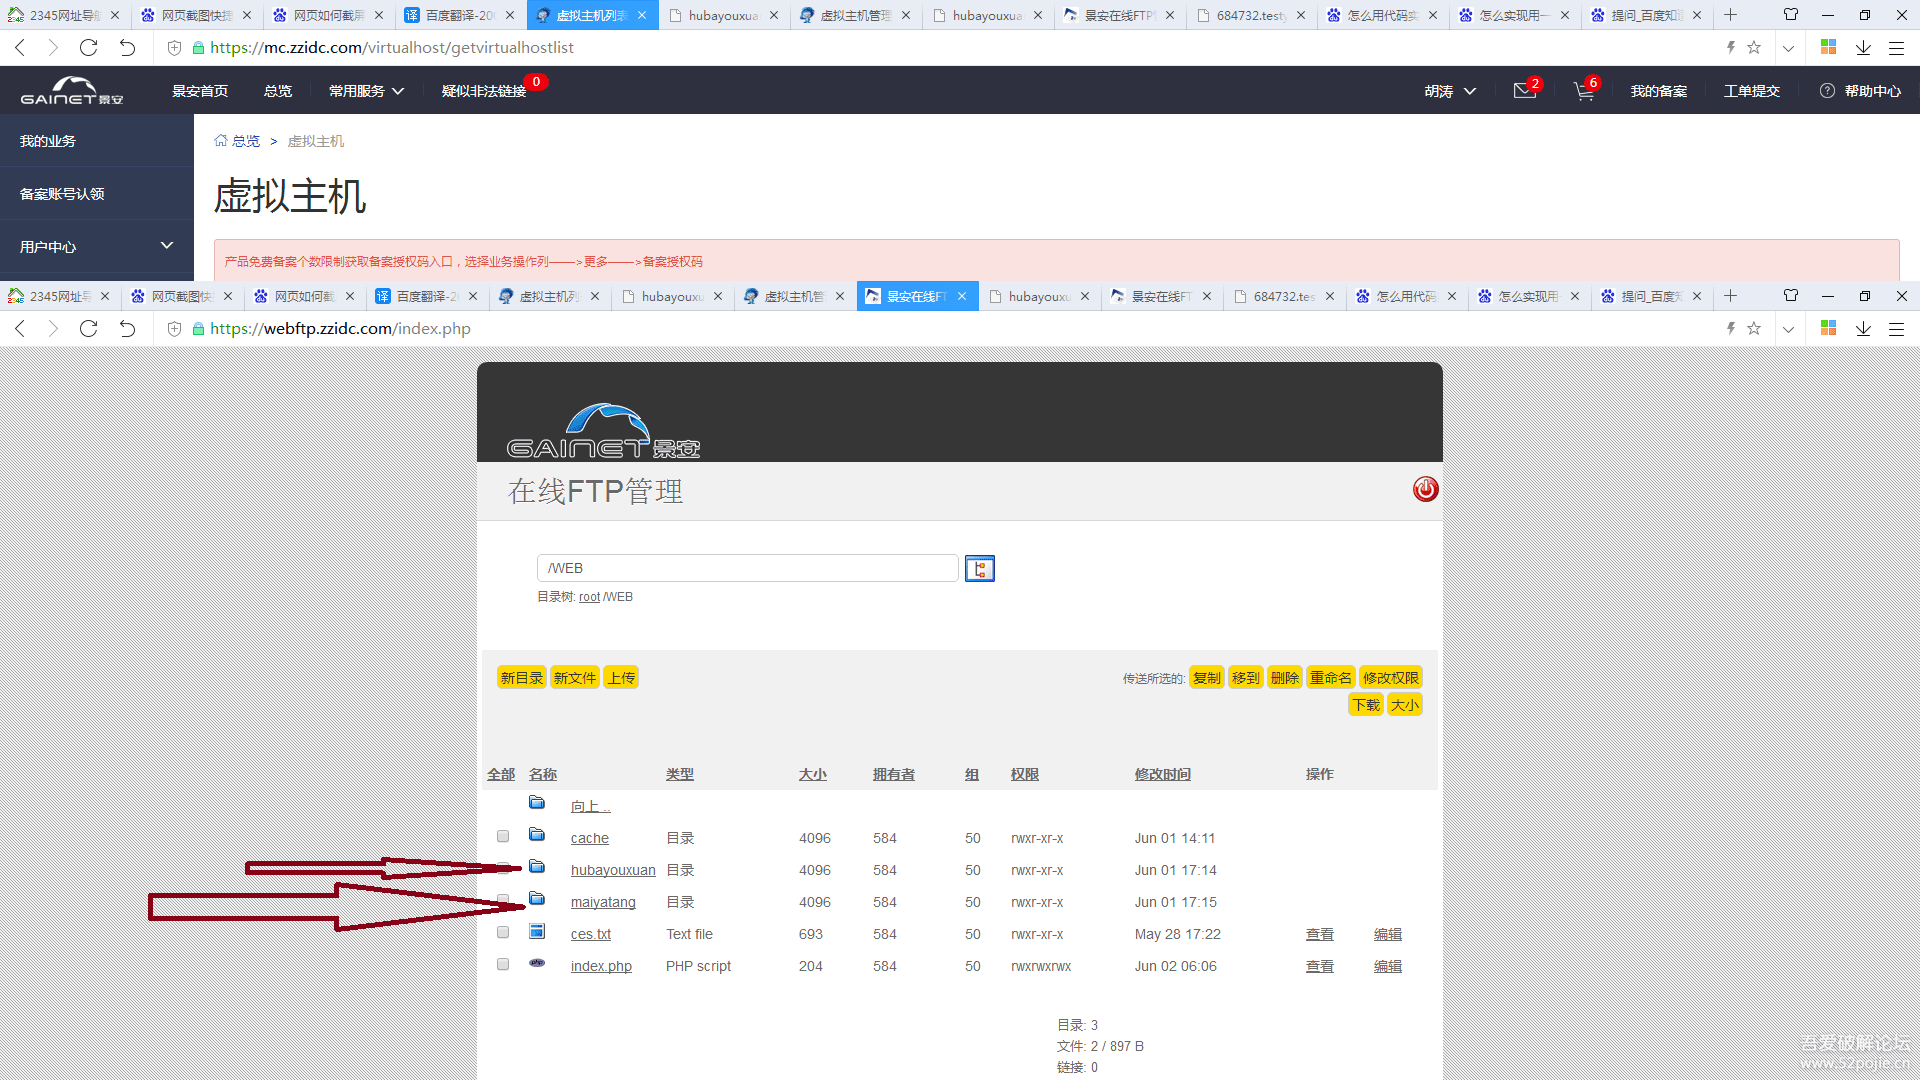The height and width of the screenshot is (1080, 1920).
Task: Open the hubayouxuan directory link
Action: 613,870
